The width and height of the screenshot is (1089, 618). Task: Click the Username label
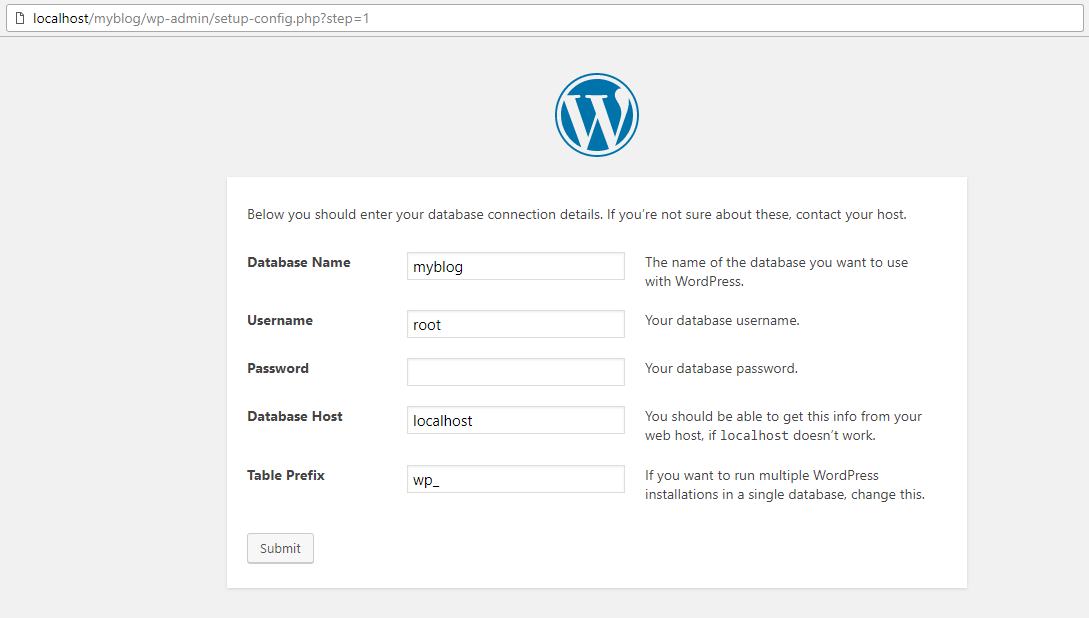pos(280,320)
